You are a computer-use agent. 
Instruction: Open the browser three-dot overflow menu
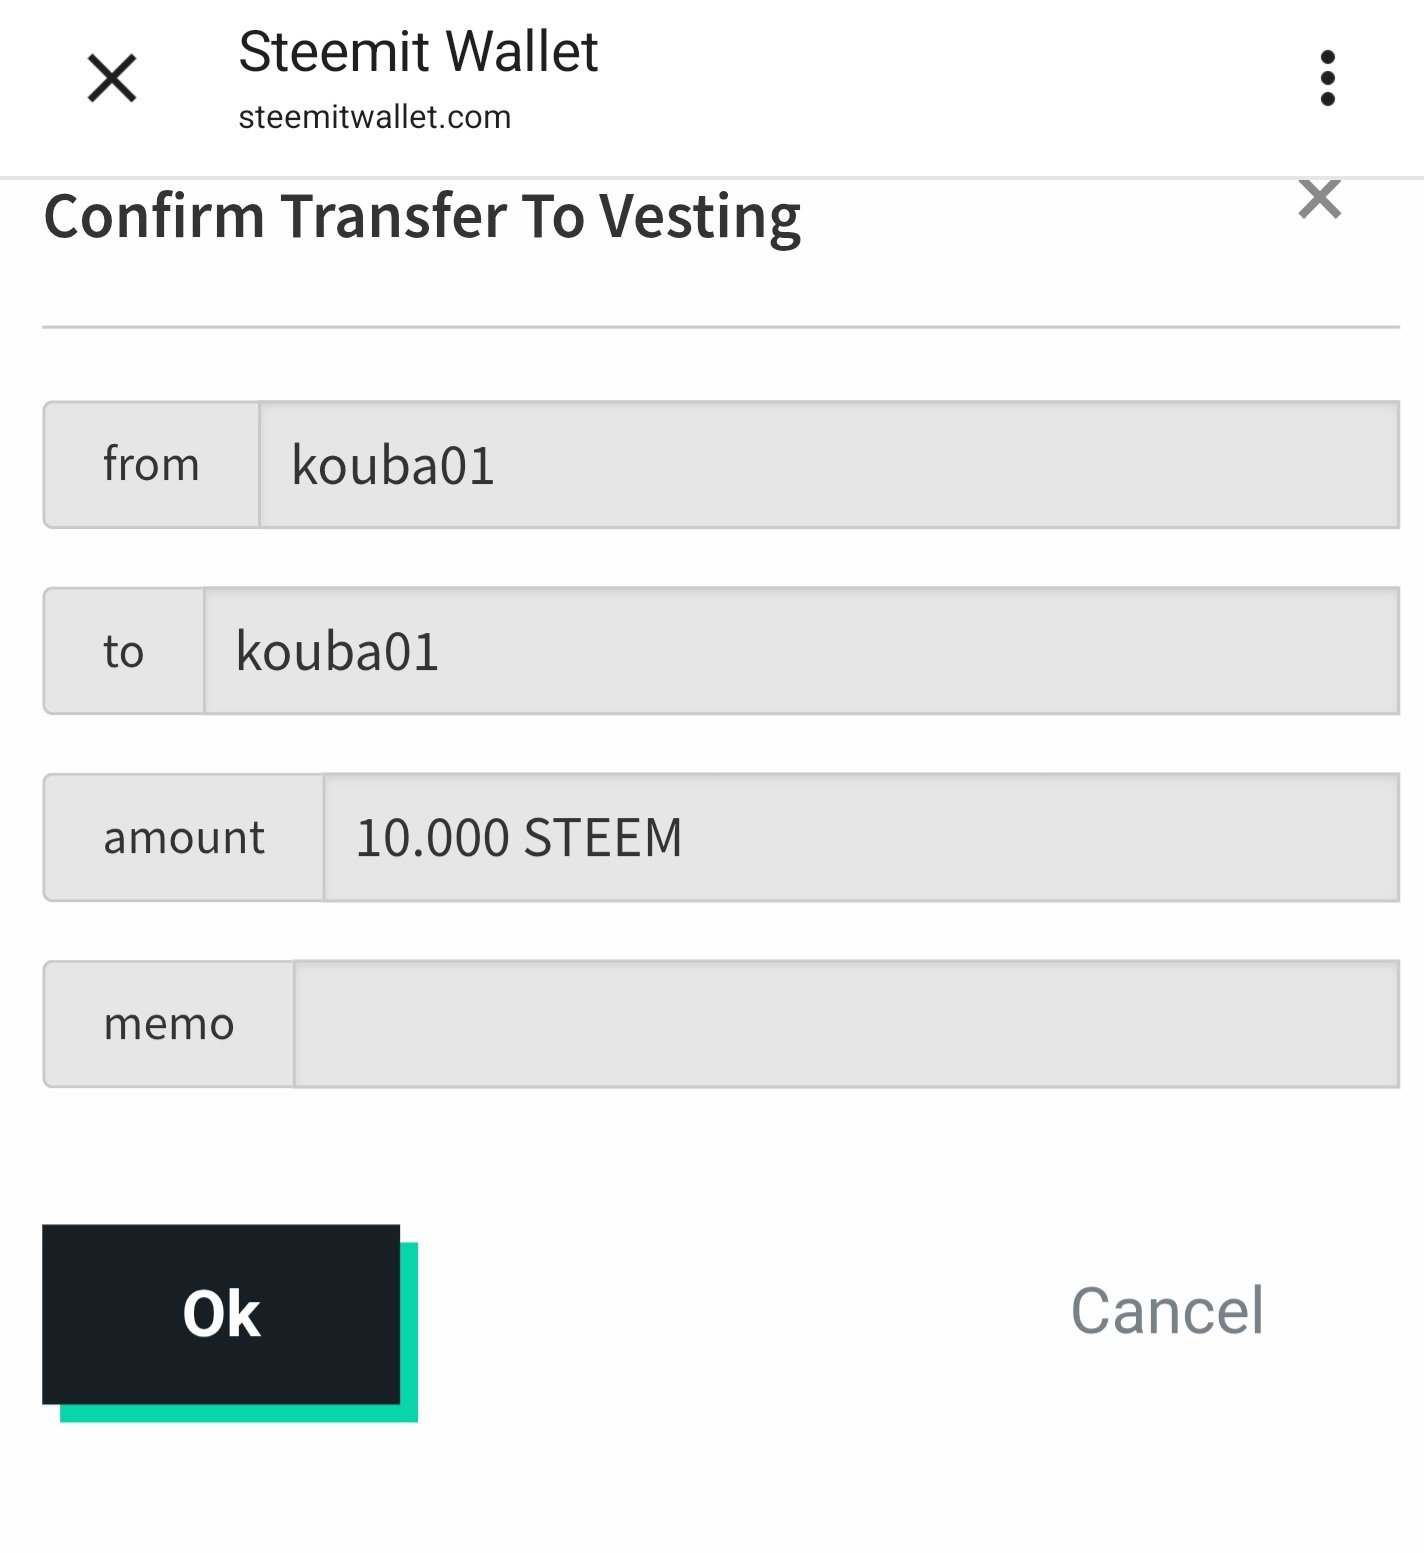coord(1327,78)
